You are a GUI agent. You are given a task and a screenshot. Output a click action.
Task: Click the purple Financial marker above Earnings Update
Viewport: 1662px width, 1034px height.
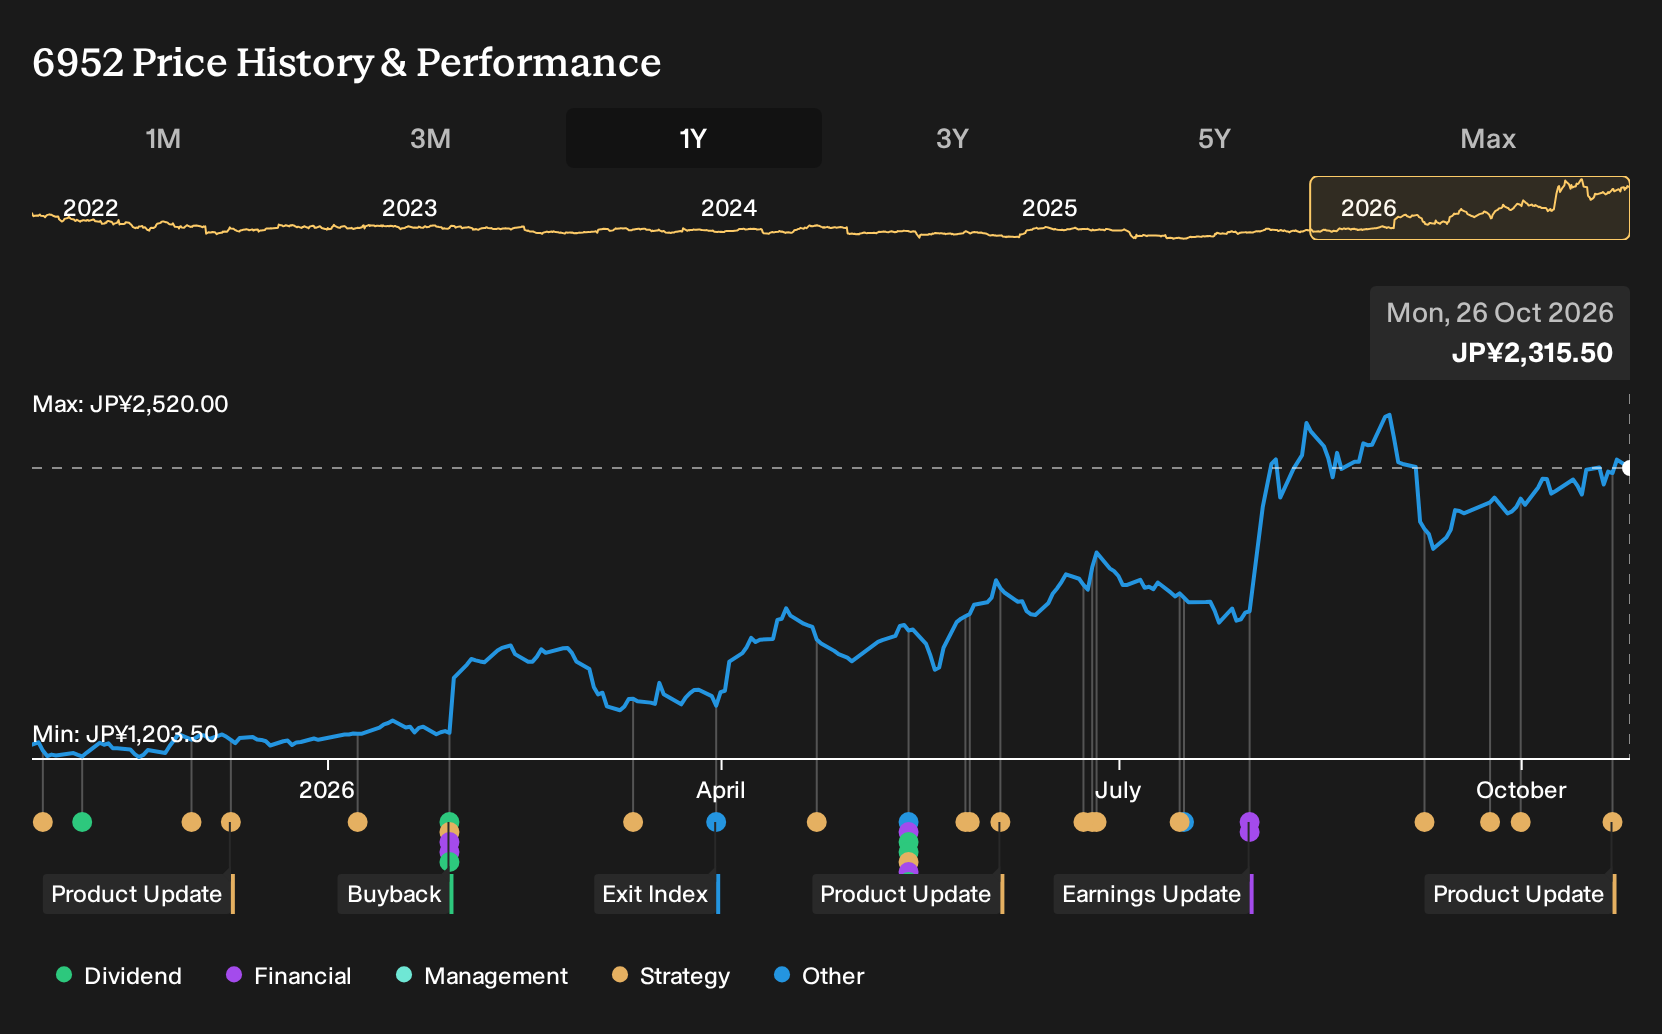tap(1249, 823)
